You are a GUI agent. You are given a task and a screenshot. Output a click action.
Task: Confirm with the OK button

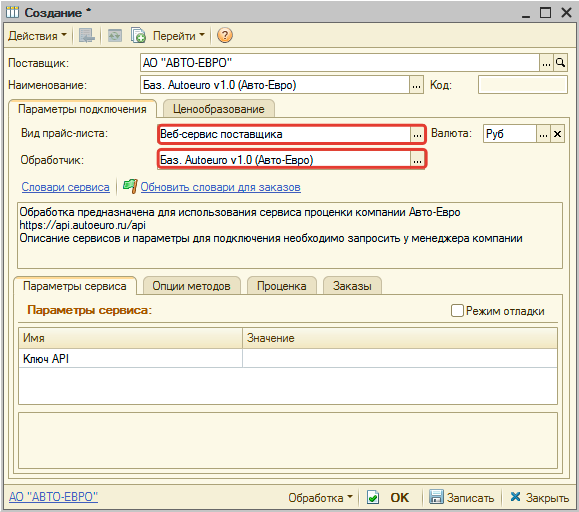pyautogui.click(x=400, y=498)
